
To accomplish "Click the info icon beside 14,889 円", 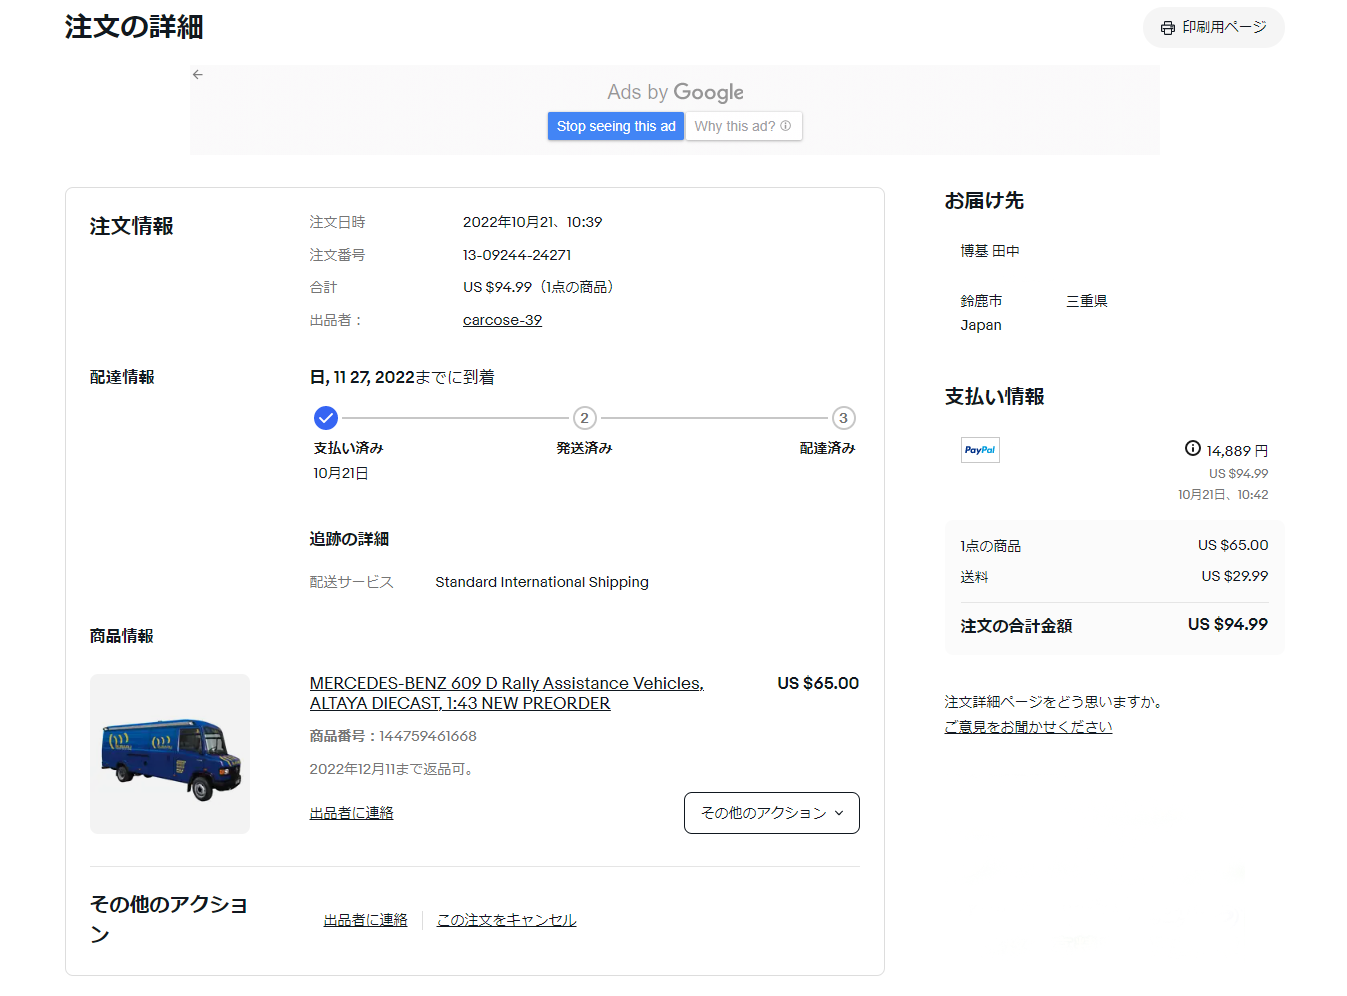I will click(x=1192, y=449).
